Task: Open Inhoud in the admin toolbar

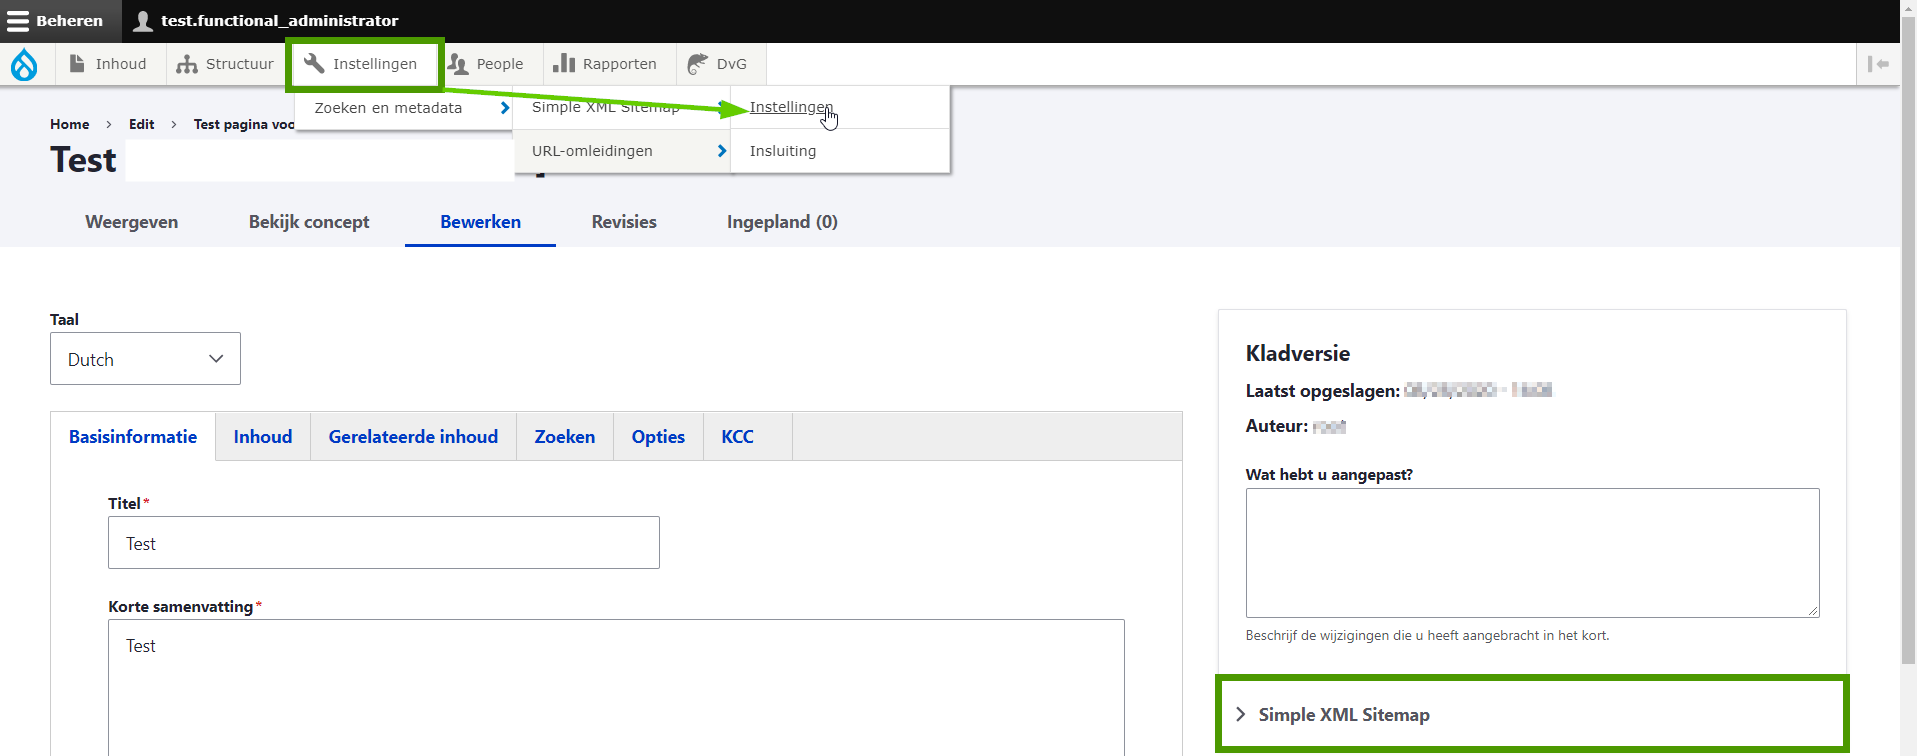Action: tap(108, 64)
